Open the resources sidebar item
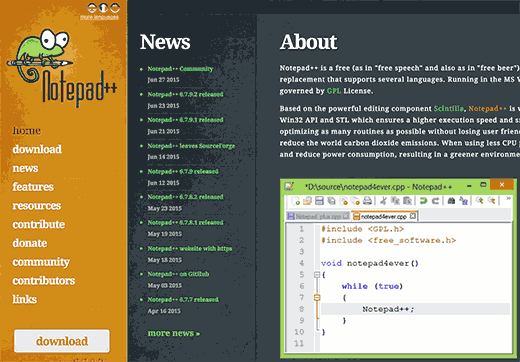 37,206
